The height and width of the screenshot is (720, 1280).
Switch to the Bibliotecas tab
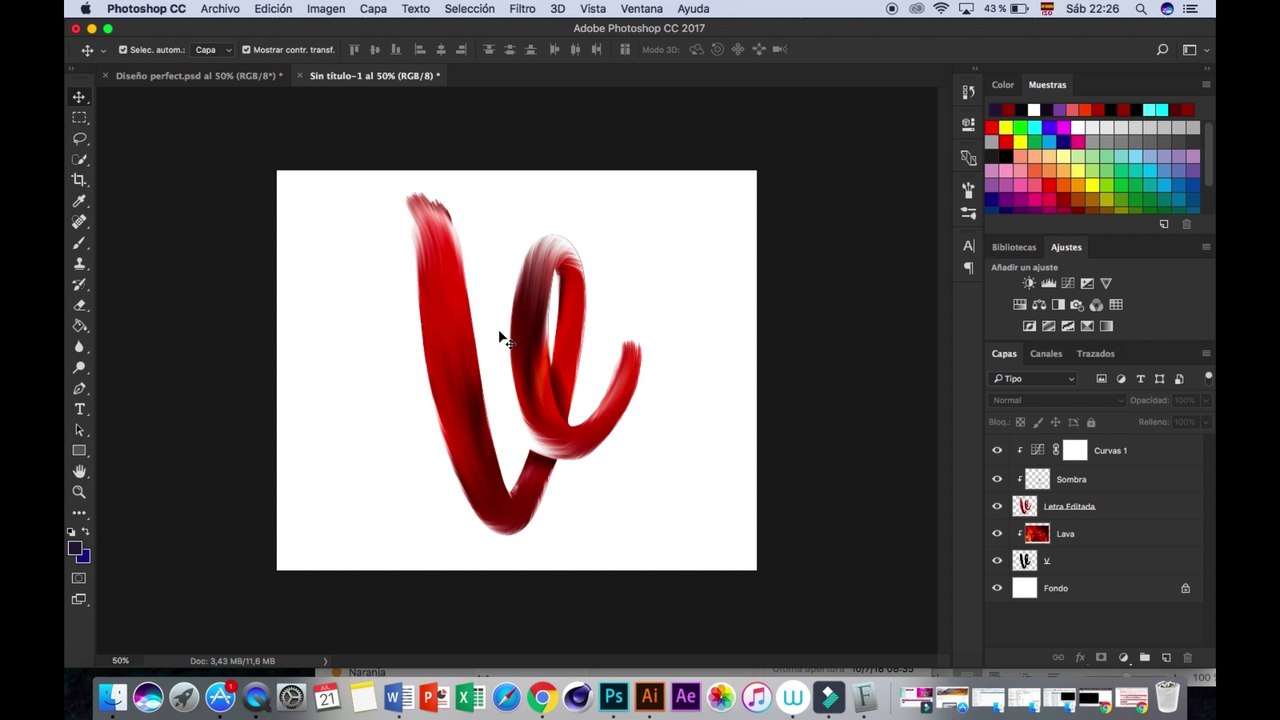[1014, 247]
